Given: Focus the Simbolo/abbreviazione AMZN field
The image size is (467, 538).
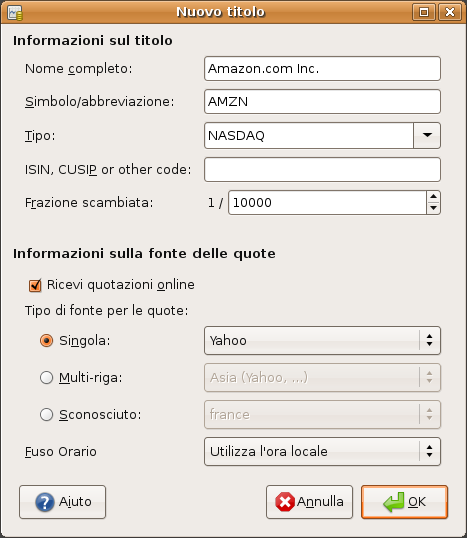Looking at the screenshot, I should 322,102.
